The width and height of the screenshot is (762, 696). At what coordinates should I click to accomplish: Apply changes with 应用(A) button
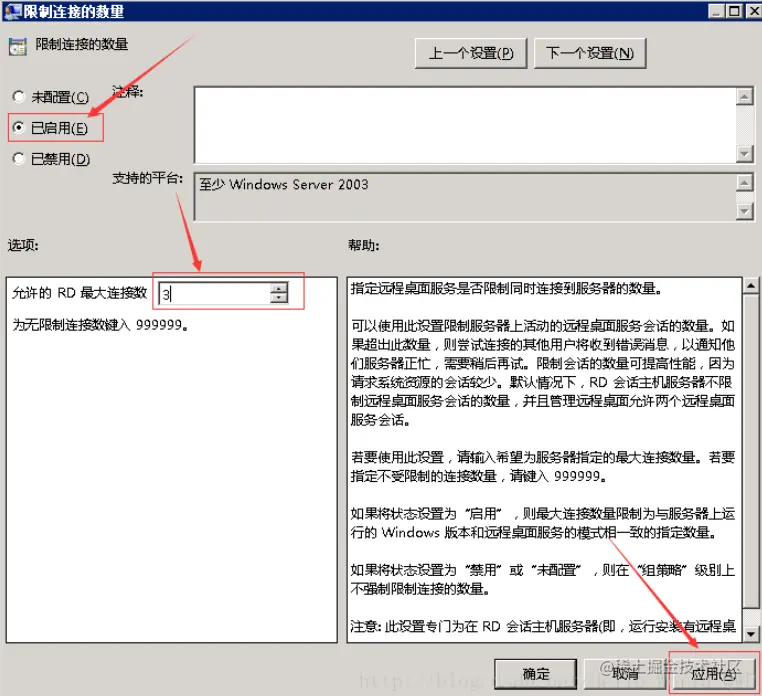click(714, 673)
